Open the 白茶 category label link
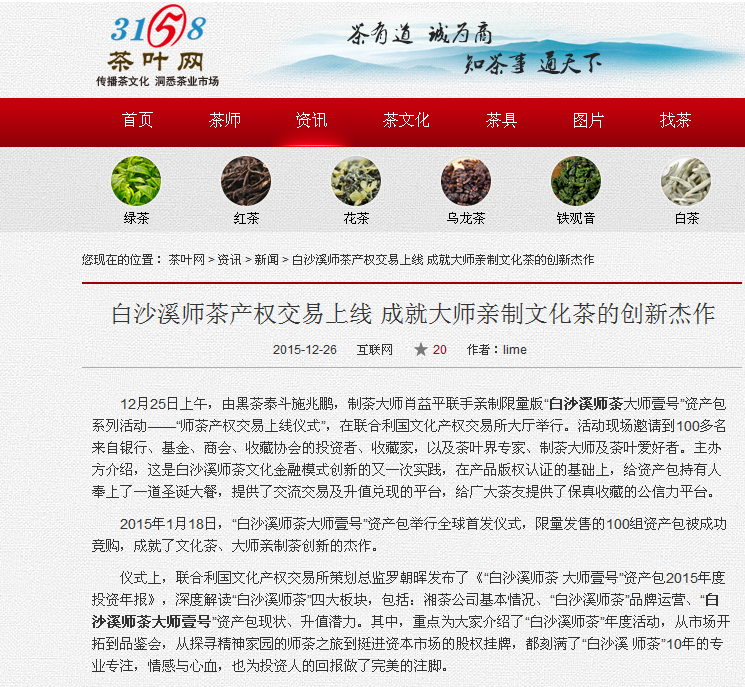This screenshot has height=687, width=745. pos(687,218)
